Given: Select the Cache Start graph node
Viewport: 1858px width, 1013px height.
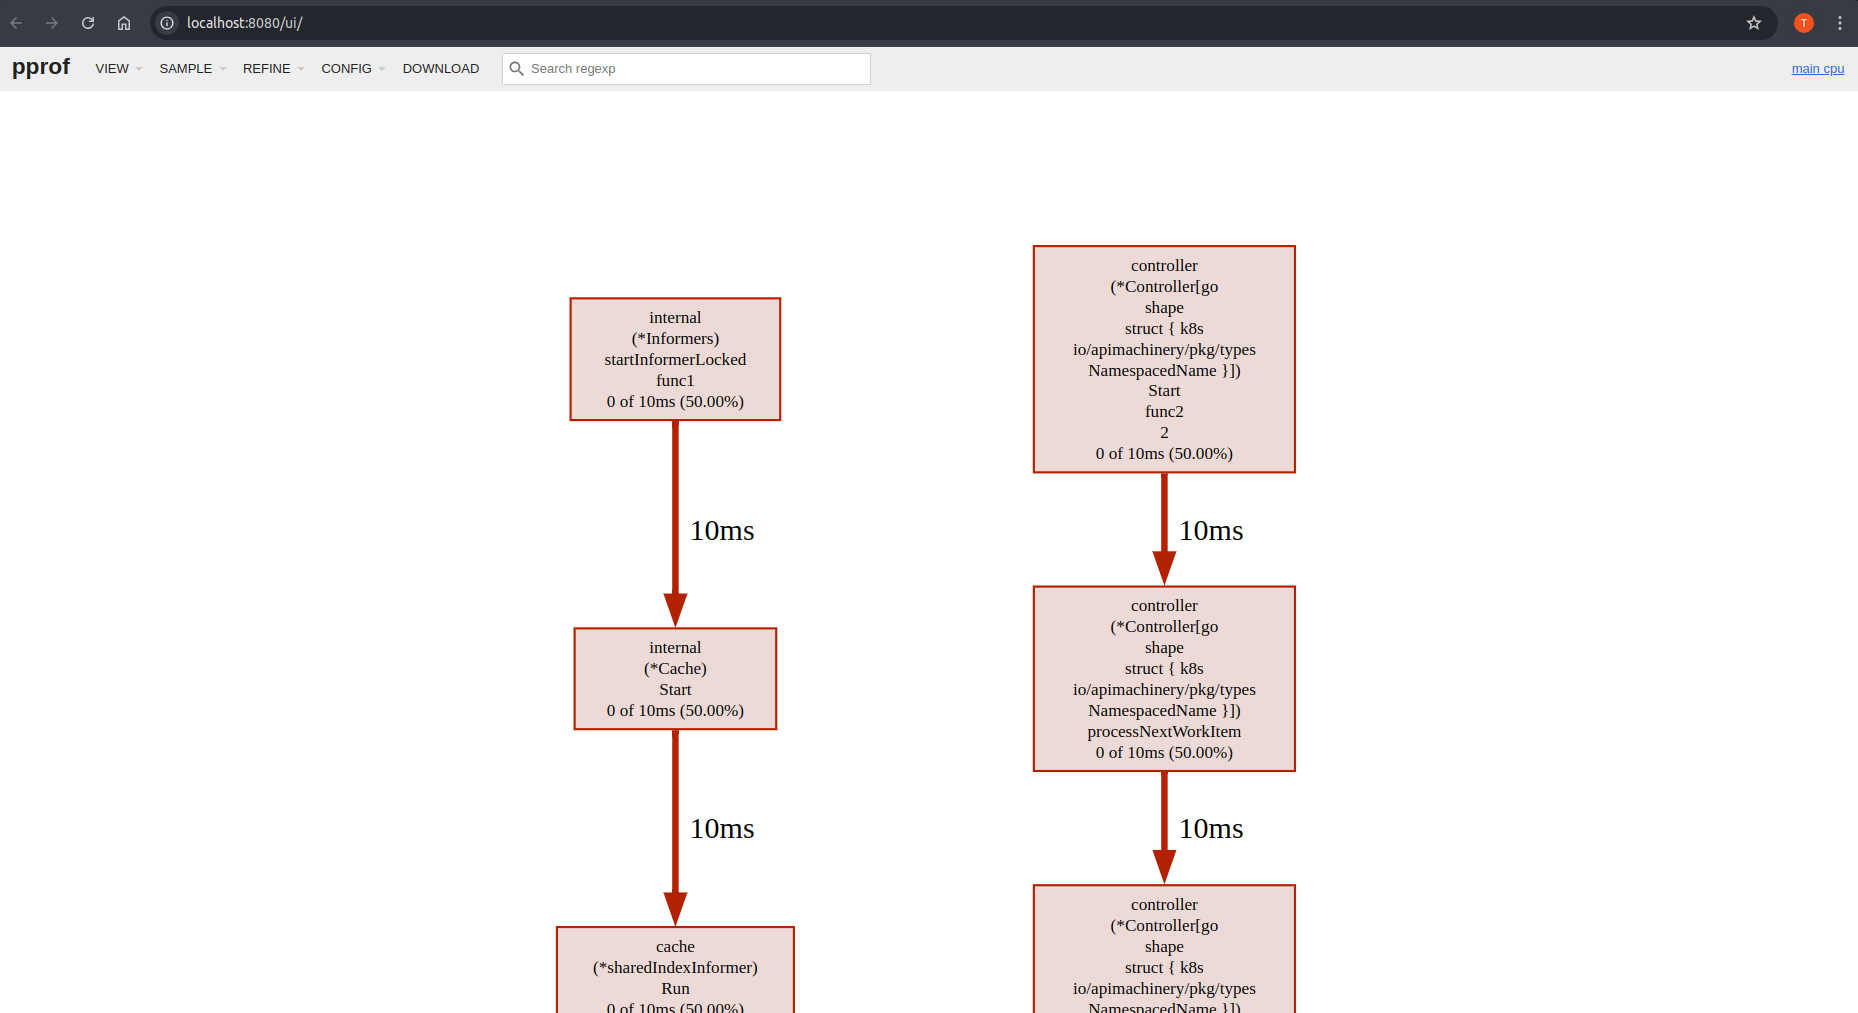Looking at the screenshot, I should [675, 678].
